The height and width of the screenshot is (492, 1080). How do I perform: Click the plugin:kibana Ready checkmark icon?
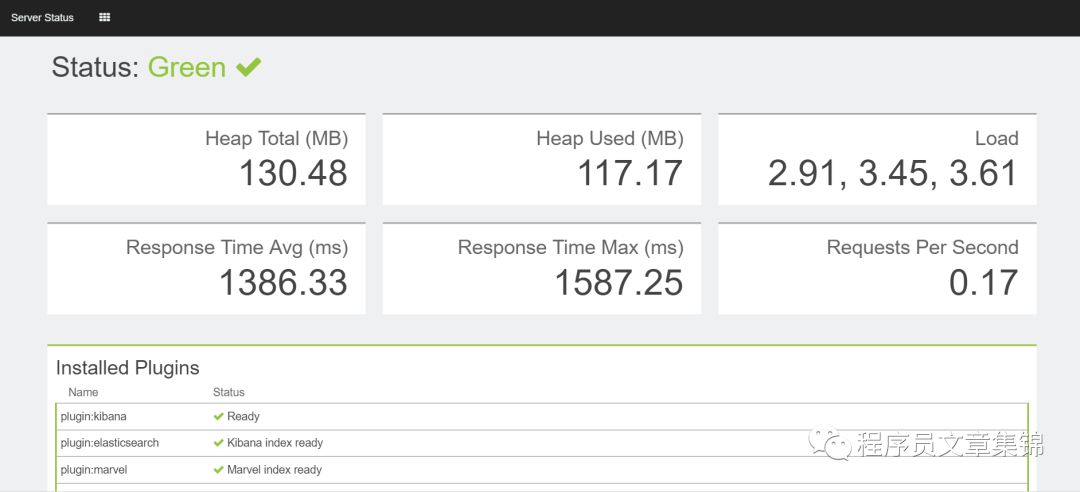[x=218, y=416]
